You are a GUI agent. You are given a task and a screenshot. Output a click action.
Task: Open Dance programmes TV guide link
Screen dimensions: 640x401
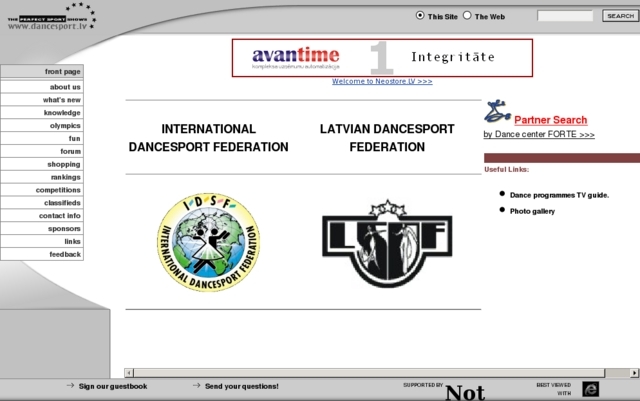[x=559, y=195]
